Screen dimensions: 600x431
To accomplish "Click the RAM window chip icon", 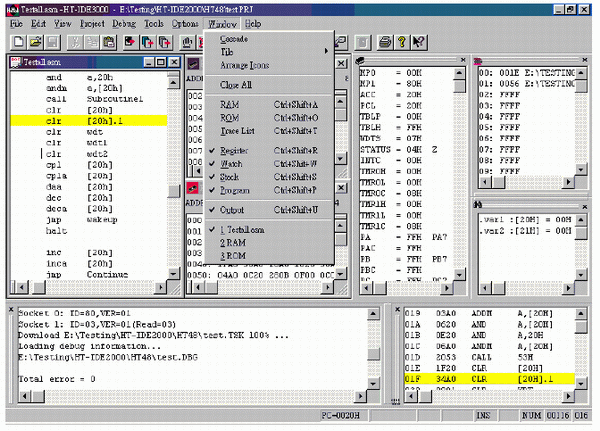I will [x=193, y=64].
